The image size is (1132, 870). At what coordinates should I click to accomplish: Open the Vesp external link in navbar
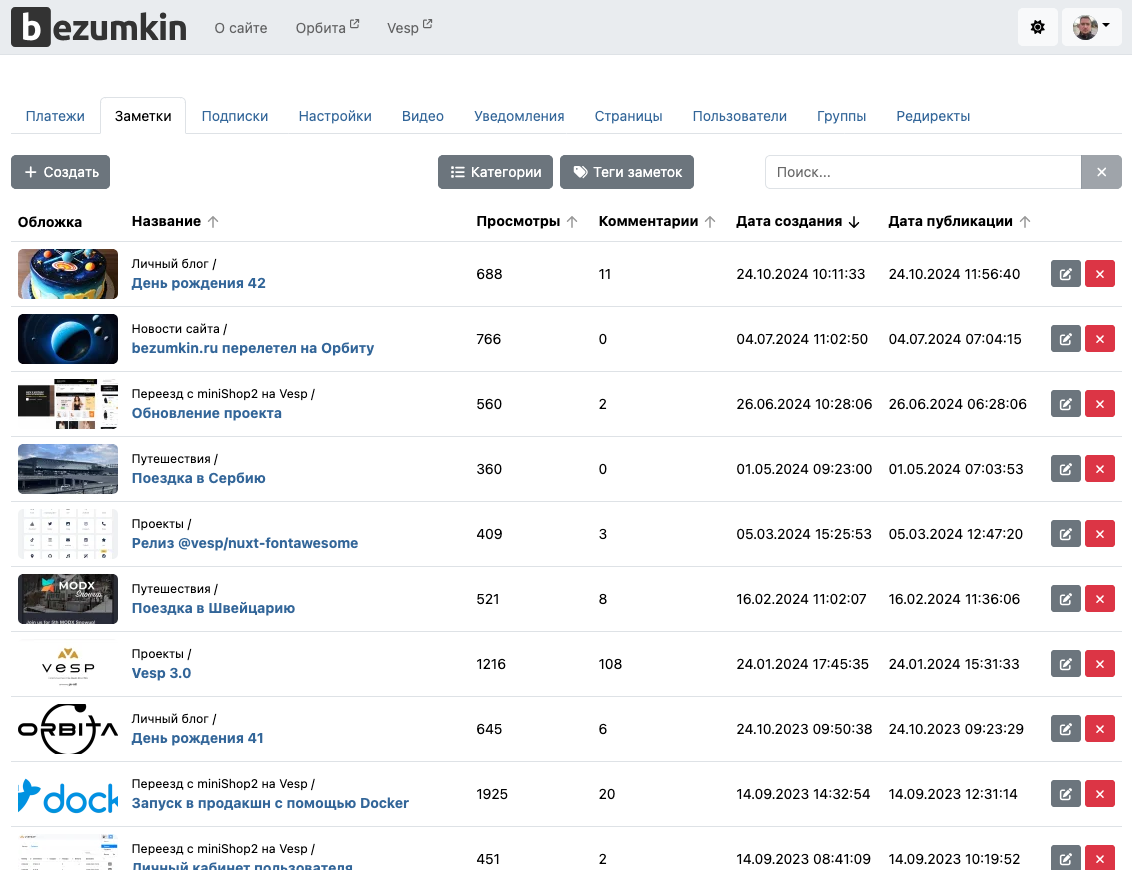(409, 28)
